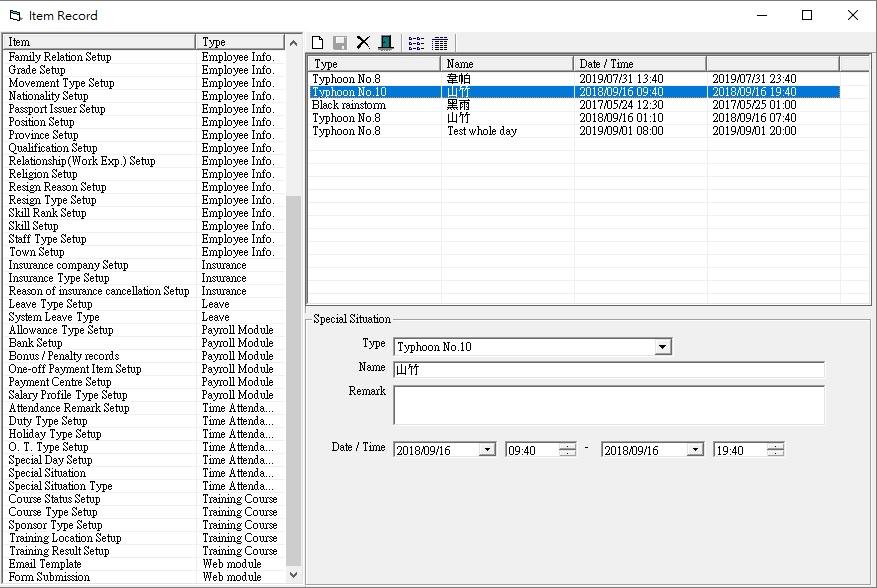Open the end date picker dropdown

click(x=695, y=450)
